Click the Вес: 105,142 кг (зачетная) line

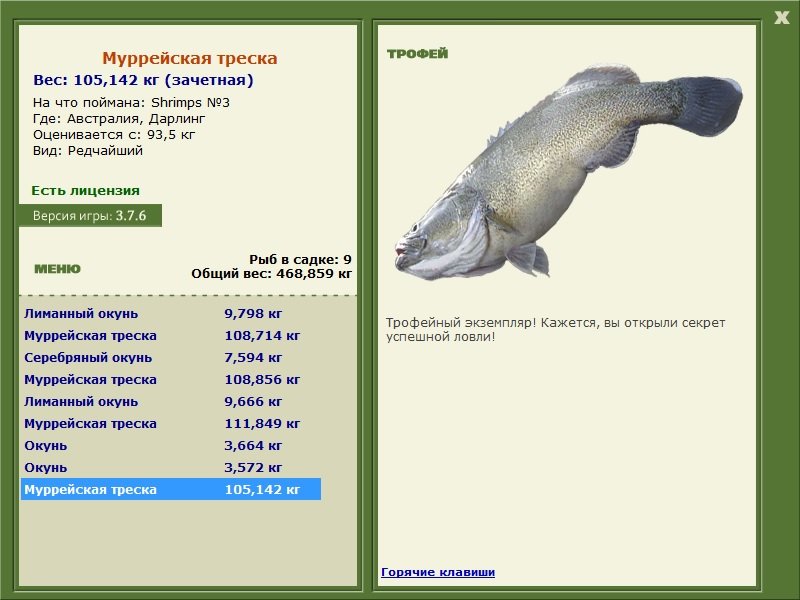click(x=143, y=80)
